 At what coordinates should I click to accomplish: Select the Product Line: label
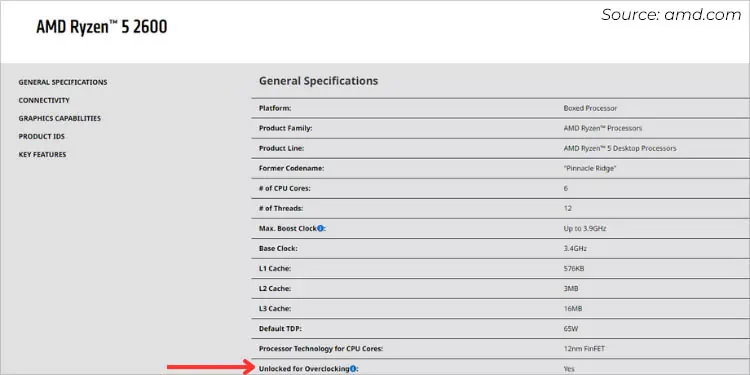click(x=281, y=148)
